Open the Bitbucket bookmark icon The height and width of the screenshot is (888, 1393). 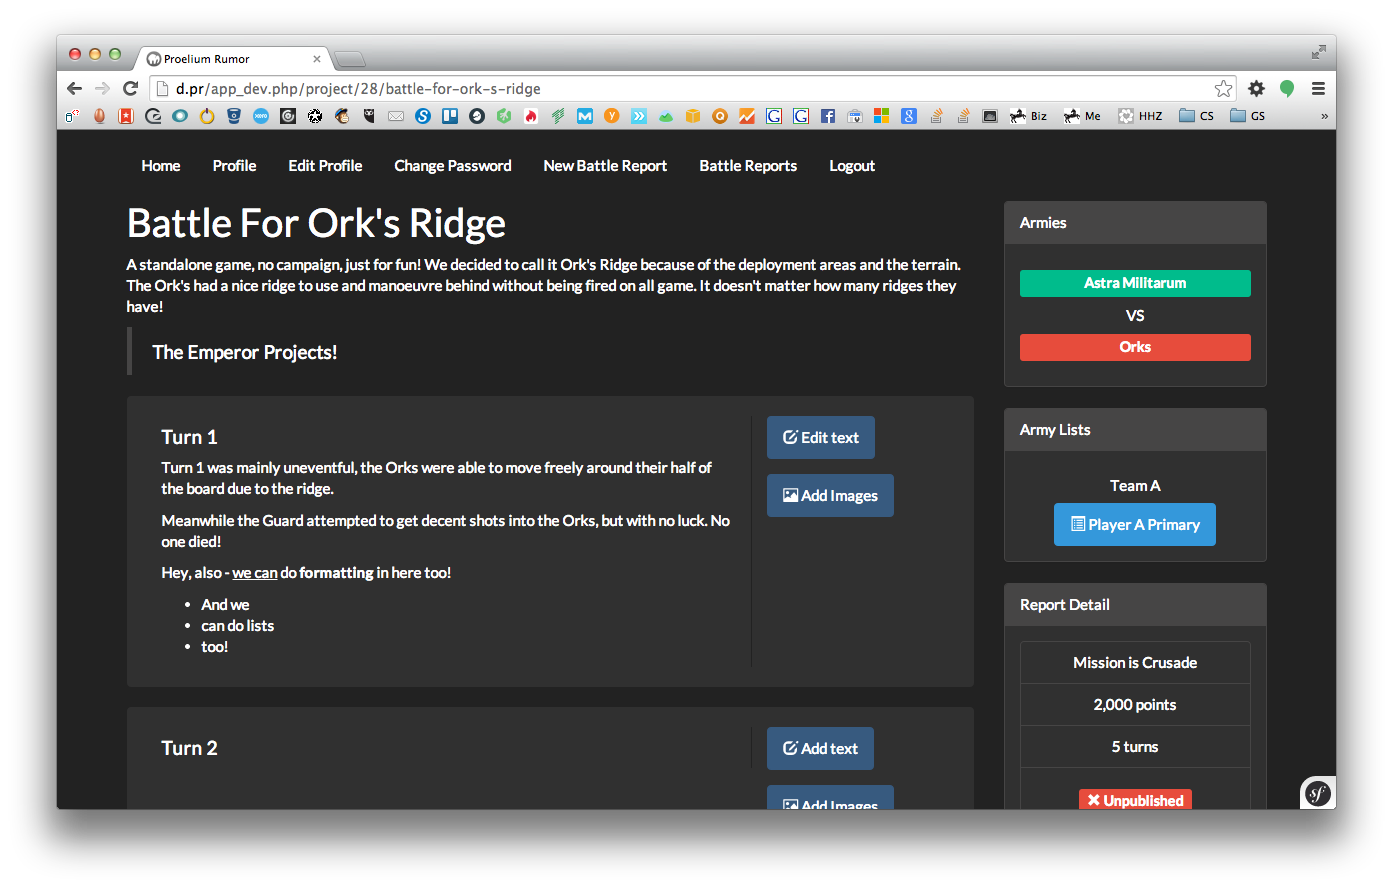[x=234, y=116]
